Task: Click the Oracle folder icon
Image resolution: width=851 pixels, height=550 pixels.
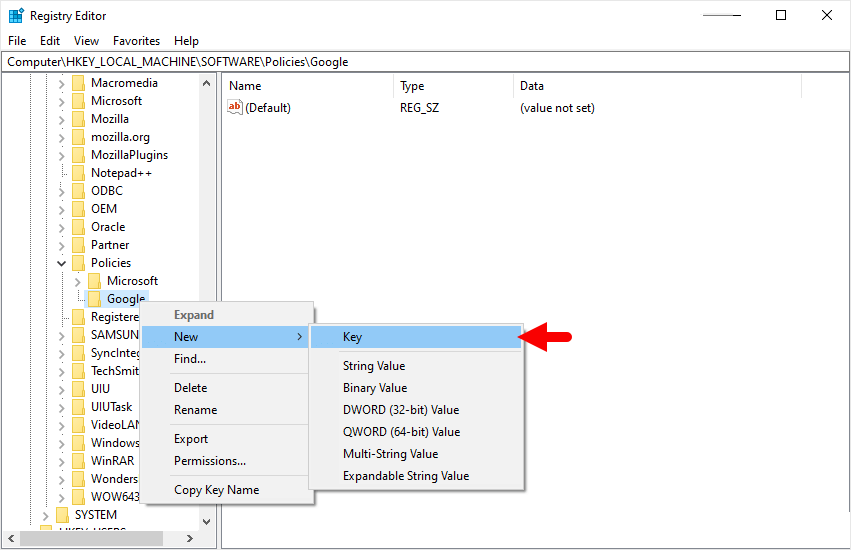Action: [78, 227]
